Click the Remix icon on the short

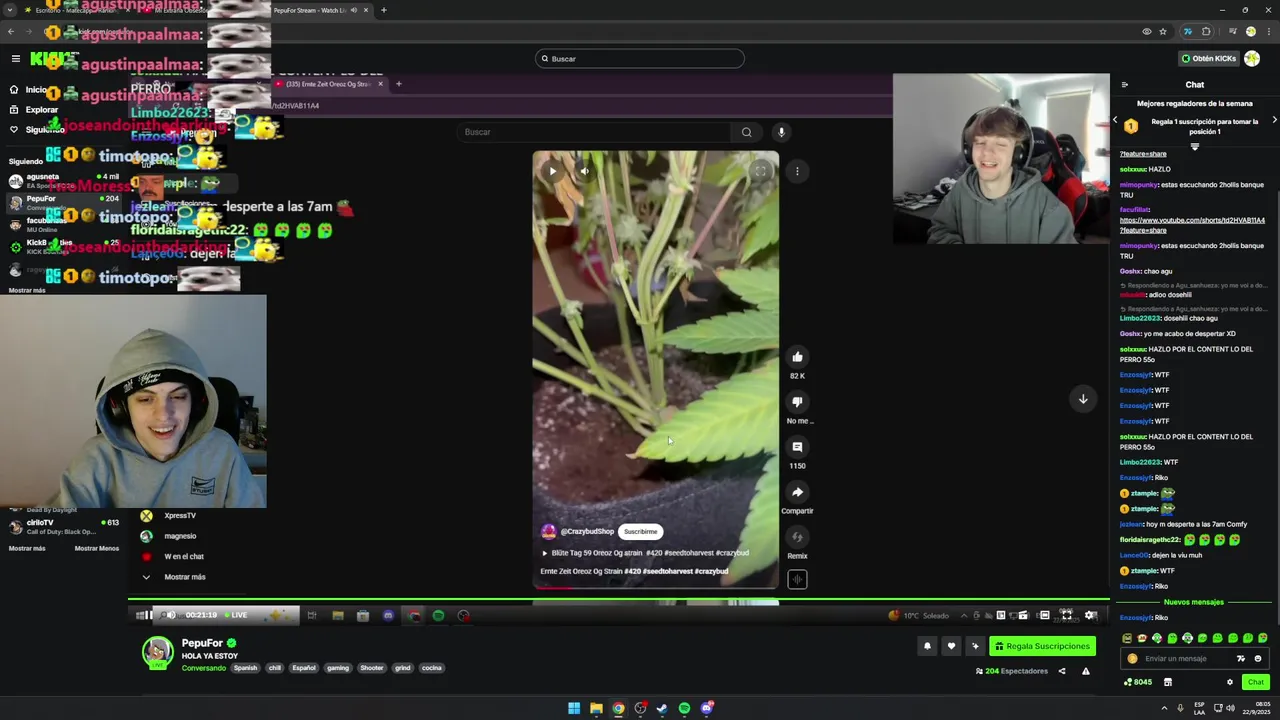pyautogui.click(x=797, y=537)
